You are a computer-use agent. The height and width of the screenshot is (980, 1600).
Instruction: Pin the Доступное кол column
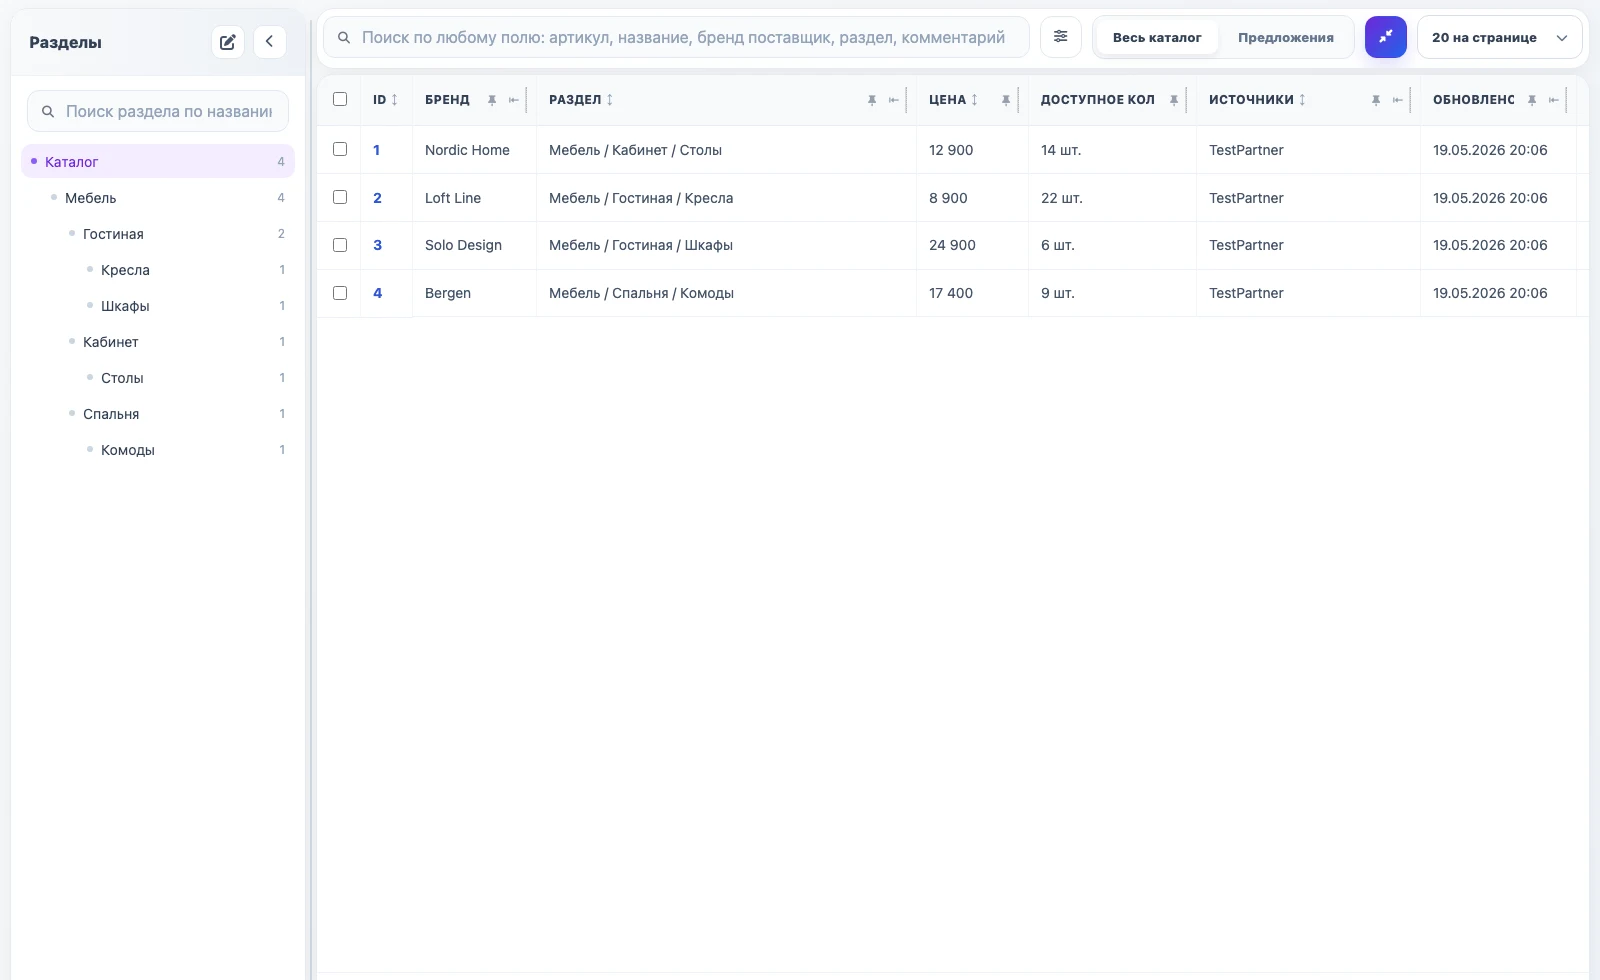click(1174, 100)
